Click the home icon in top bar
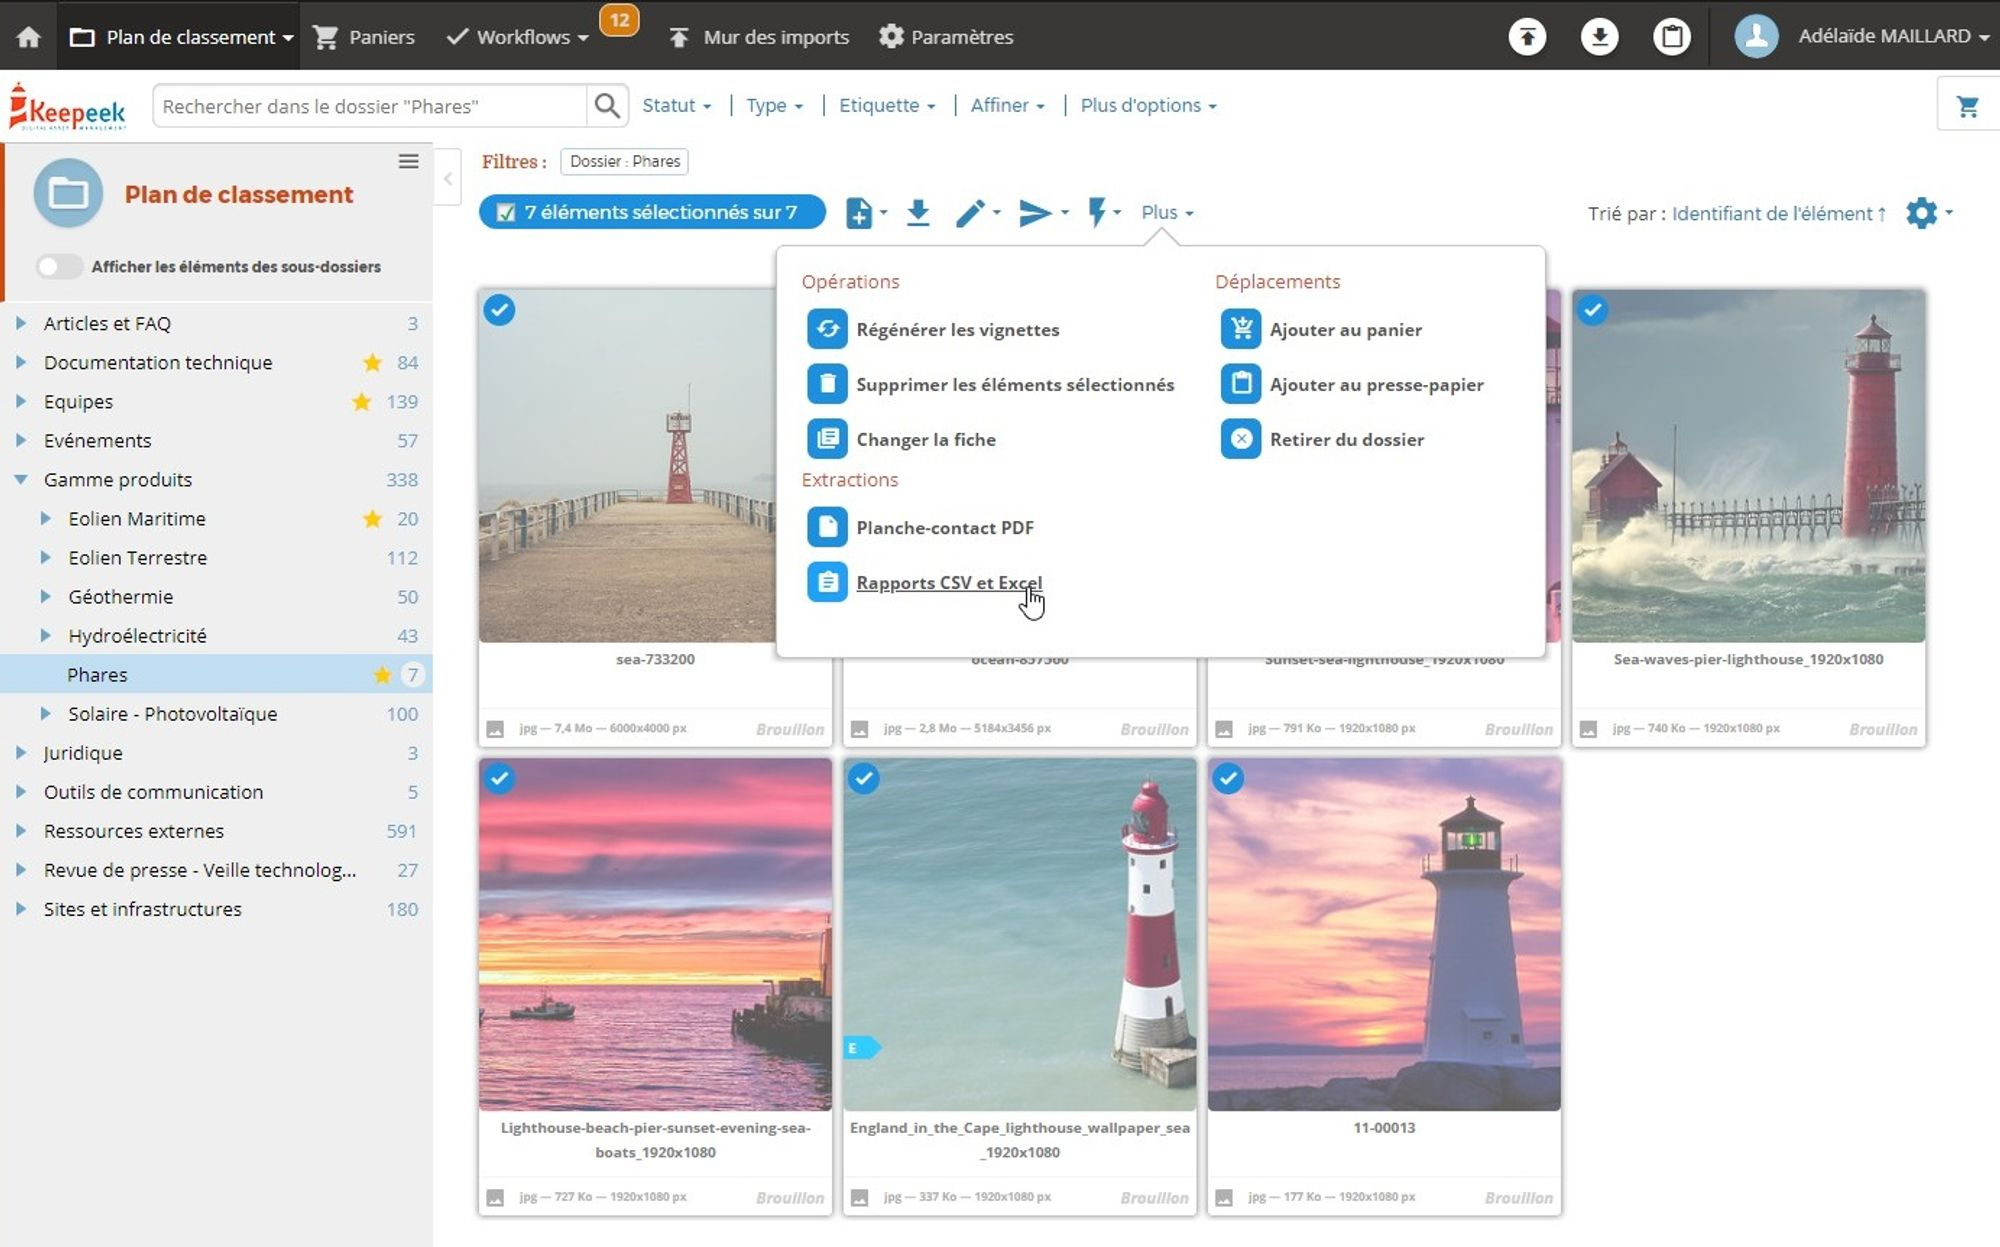 click(x=28, y=37)
